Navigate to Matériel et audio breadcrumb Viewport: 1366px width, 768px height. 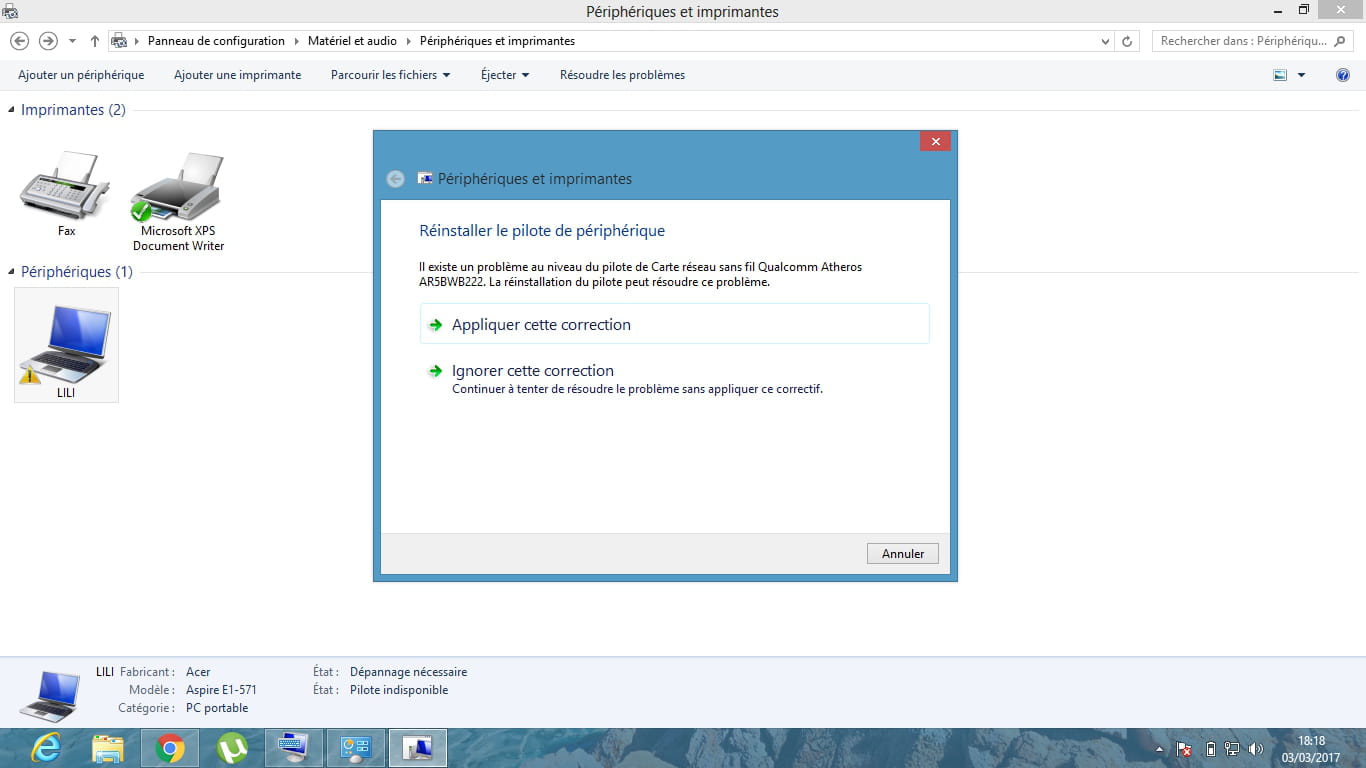coord(352,41)
